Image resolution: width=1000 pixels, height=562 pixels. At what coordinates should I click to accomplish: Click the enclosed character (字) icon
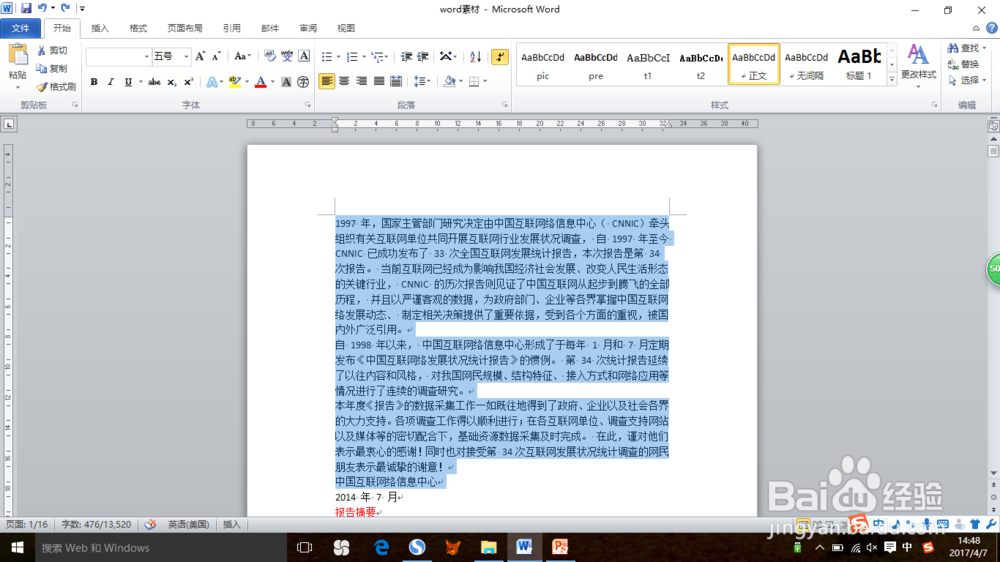304,82
